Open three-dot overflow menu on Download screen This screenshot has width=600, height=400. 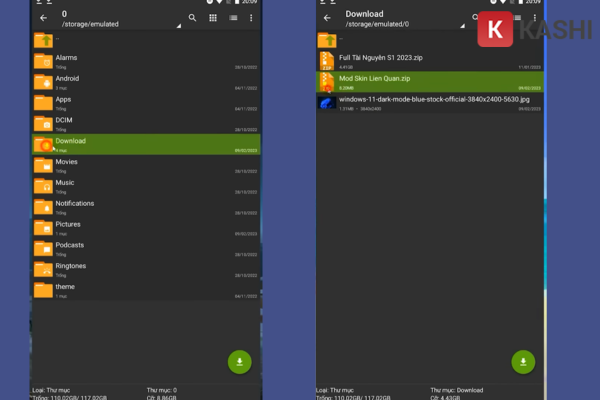click(x=535, y=18)
